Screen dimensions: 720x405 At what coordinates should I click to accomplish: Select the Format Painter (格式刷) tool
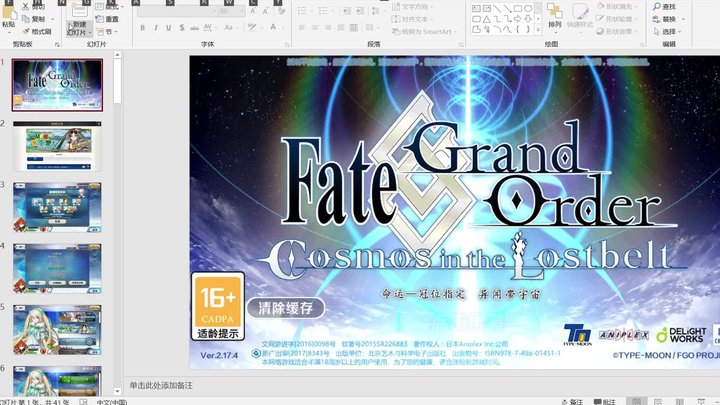(x=37, y=31)
